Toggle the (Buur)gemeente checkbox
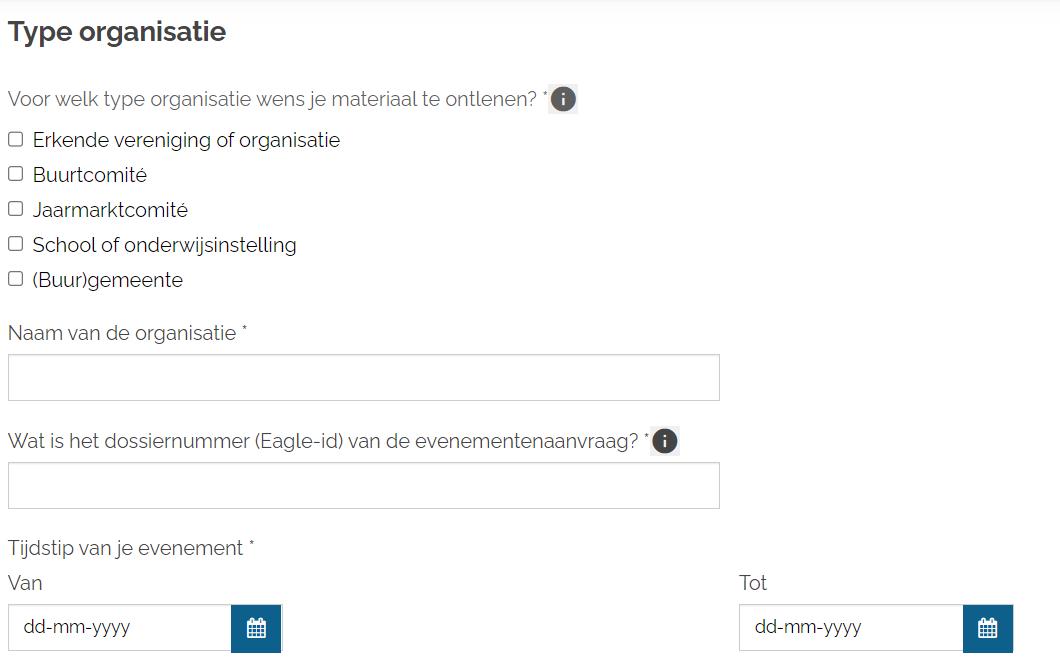This screenshot has width=1060, height=661. (16, 280)
